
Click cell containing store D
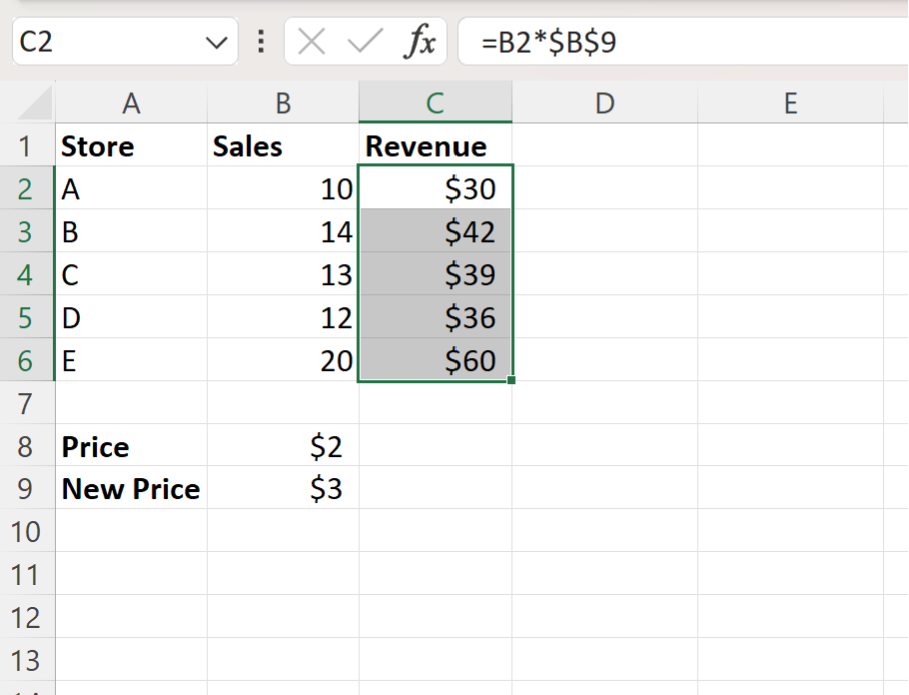132,317
